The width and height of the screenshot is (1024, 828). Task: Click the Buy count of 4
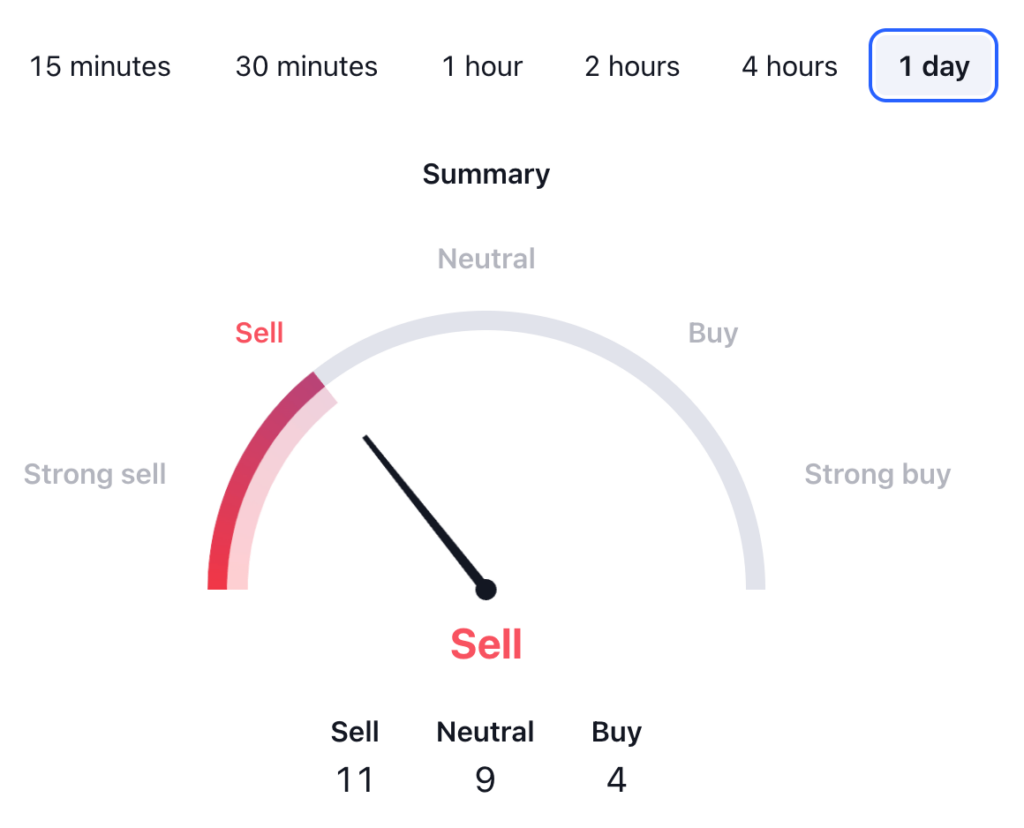[x=616, y=779]
